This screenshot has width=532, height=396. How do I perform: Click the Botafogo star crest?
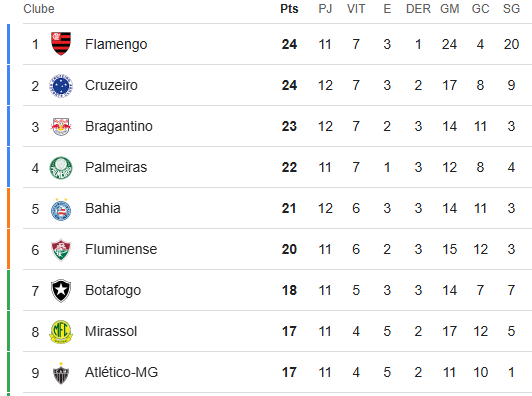pos(61,291)
